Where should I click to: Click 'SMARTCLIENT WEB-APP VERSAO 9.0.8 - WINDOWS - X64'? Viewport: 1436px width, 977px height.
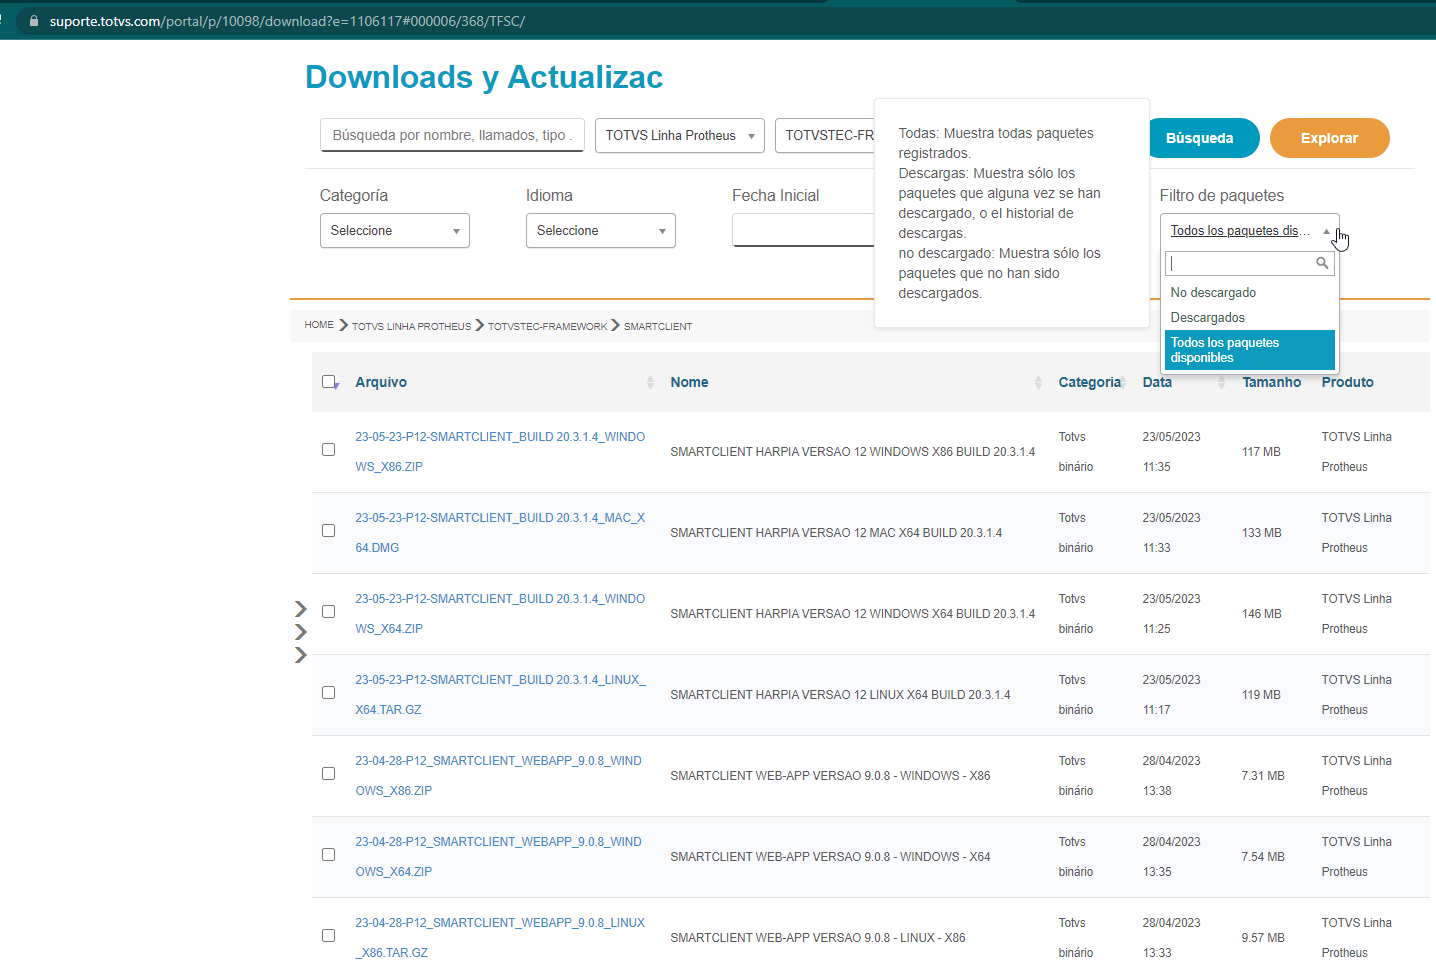click(x=830, y=857)
